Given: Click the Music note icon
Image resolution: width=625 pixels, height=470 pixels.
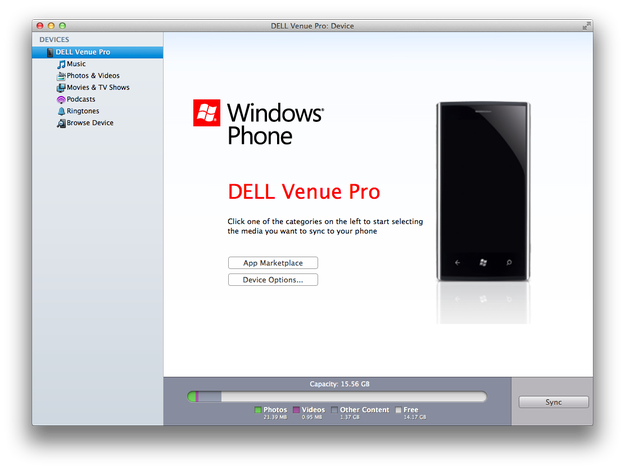Looking at the screenshot, I should [x=61, y=64].
